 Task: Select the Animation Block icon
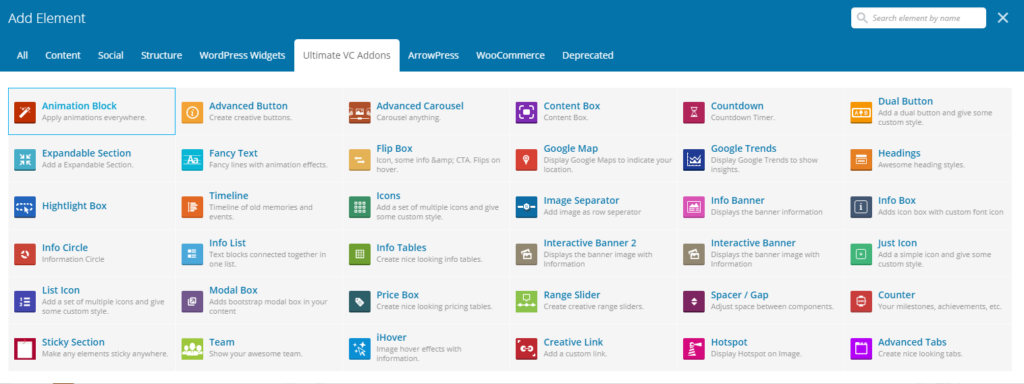[x=25, y=112]
